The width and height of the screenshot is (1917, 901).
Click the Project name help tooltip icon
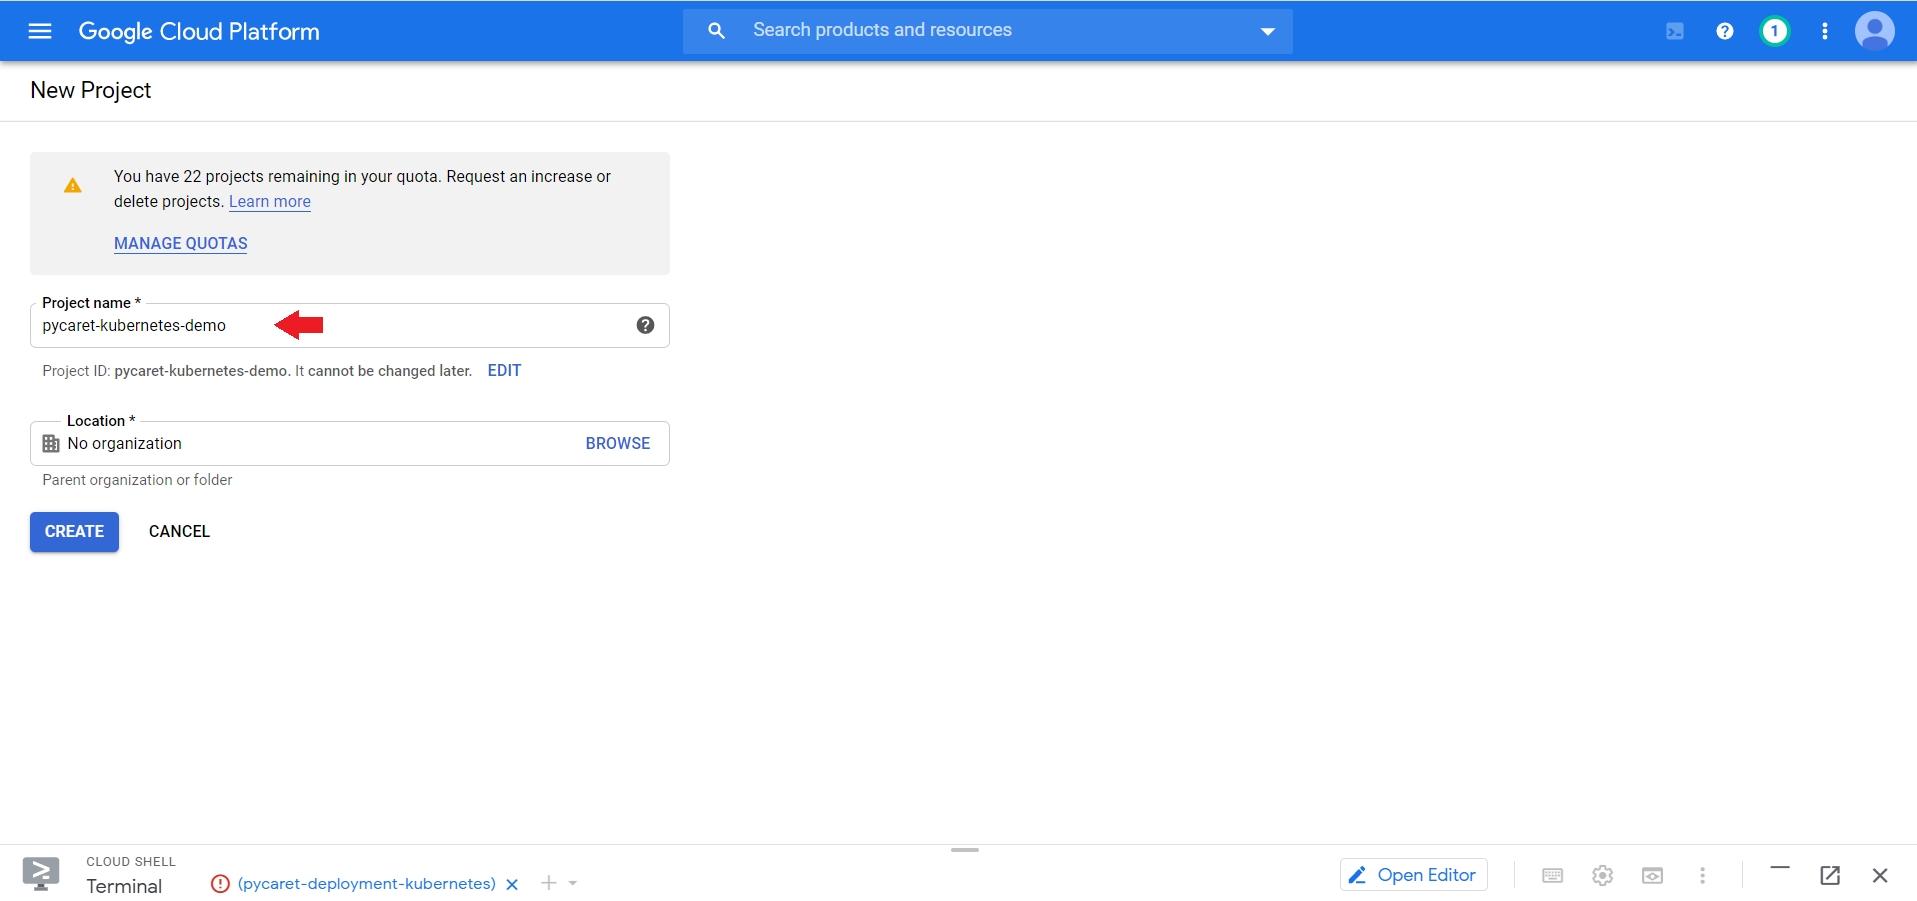(x=645, y=325)
